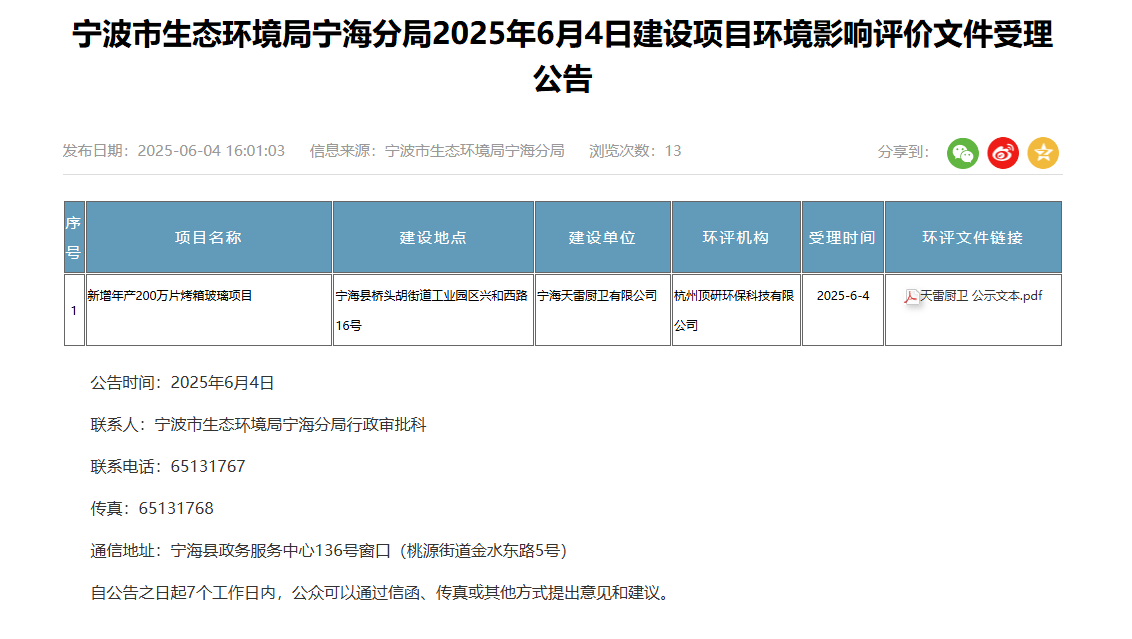Select the 宁海天雷厨卫有限公司 cell

(603, 310)
